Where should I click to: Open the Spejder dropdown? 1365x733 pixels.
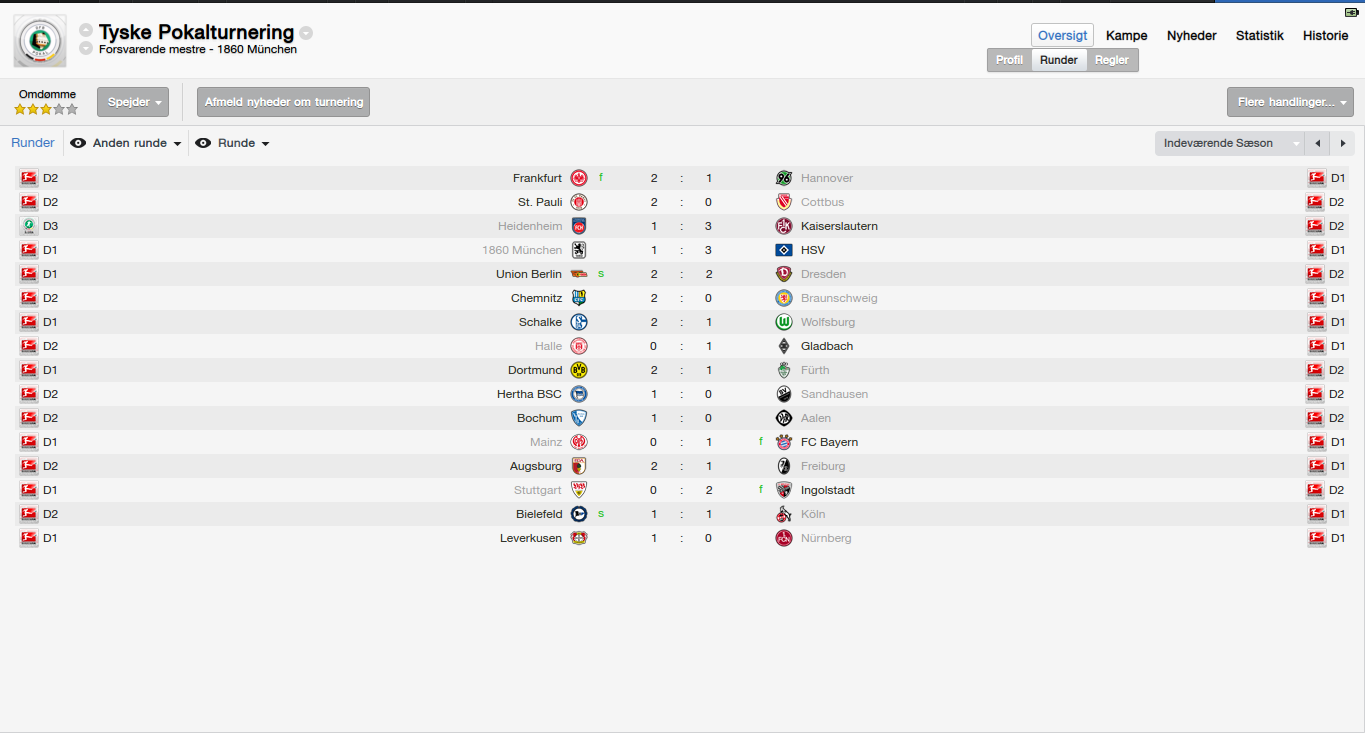tap(133, 102)
